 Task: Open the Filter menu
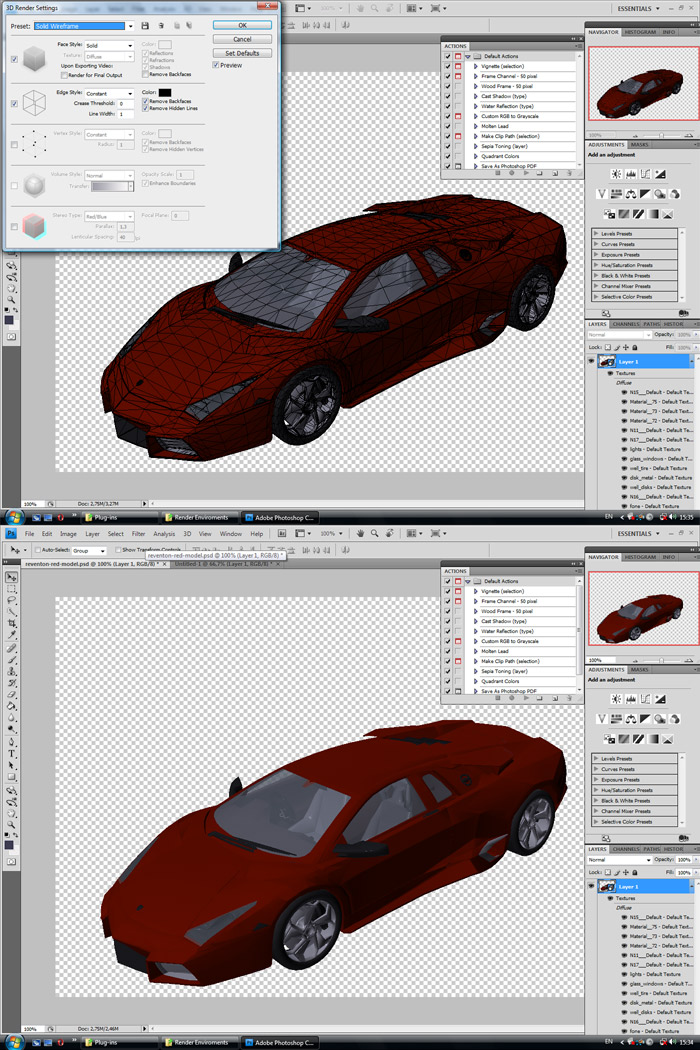click(139, 534)
